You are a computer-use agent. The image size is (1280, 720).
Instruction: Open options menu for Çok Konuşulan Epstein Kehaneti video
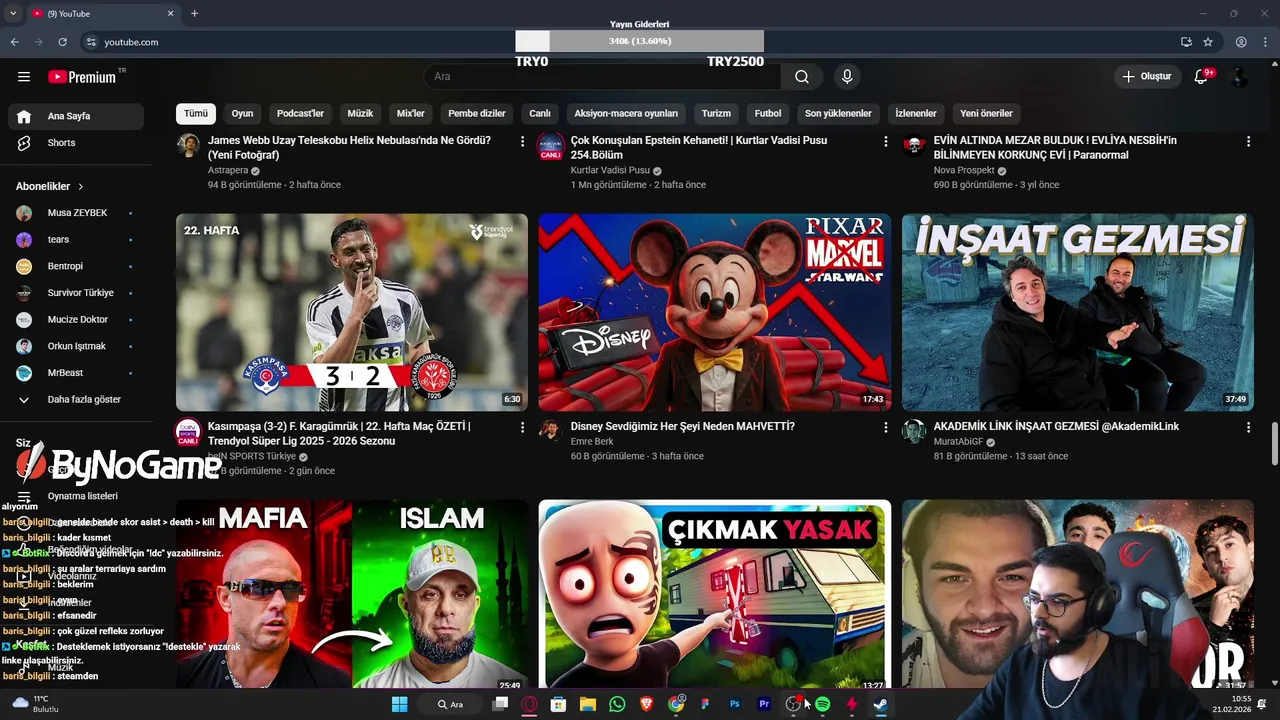885,142
